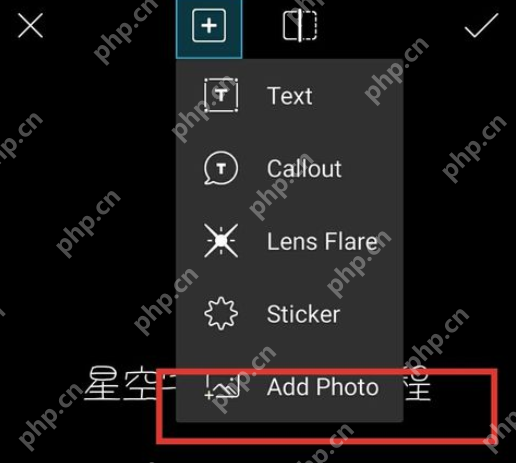Viewport: 516px width, 463px height.
Task: Choose the Callout menu label
Action: click(x=304, y=168)
